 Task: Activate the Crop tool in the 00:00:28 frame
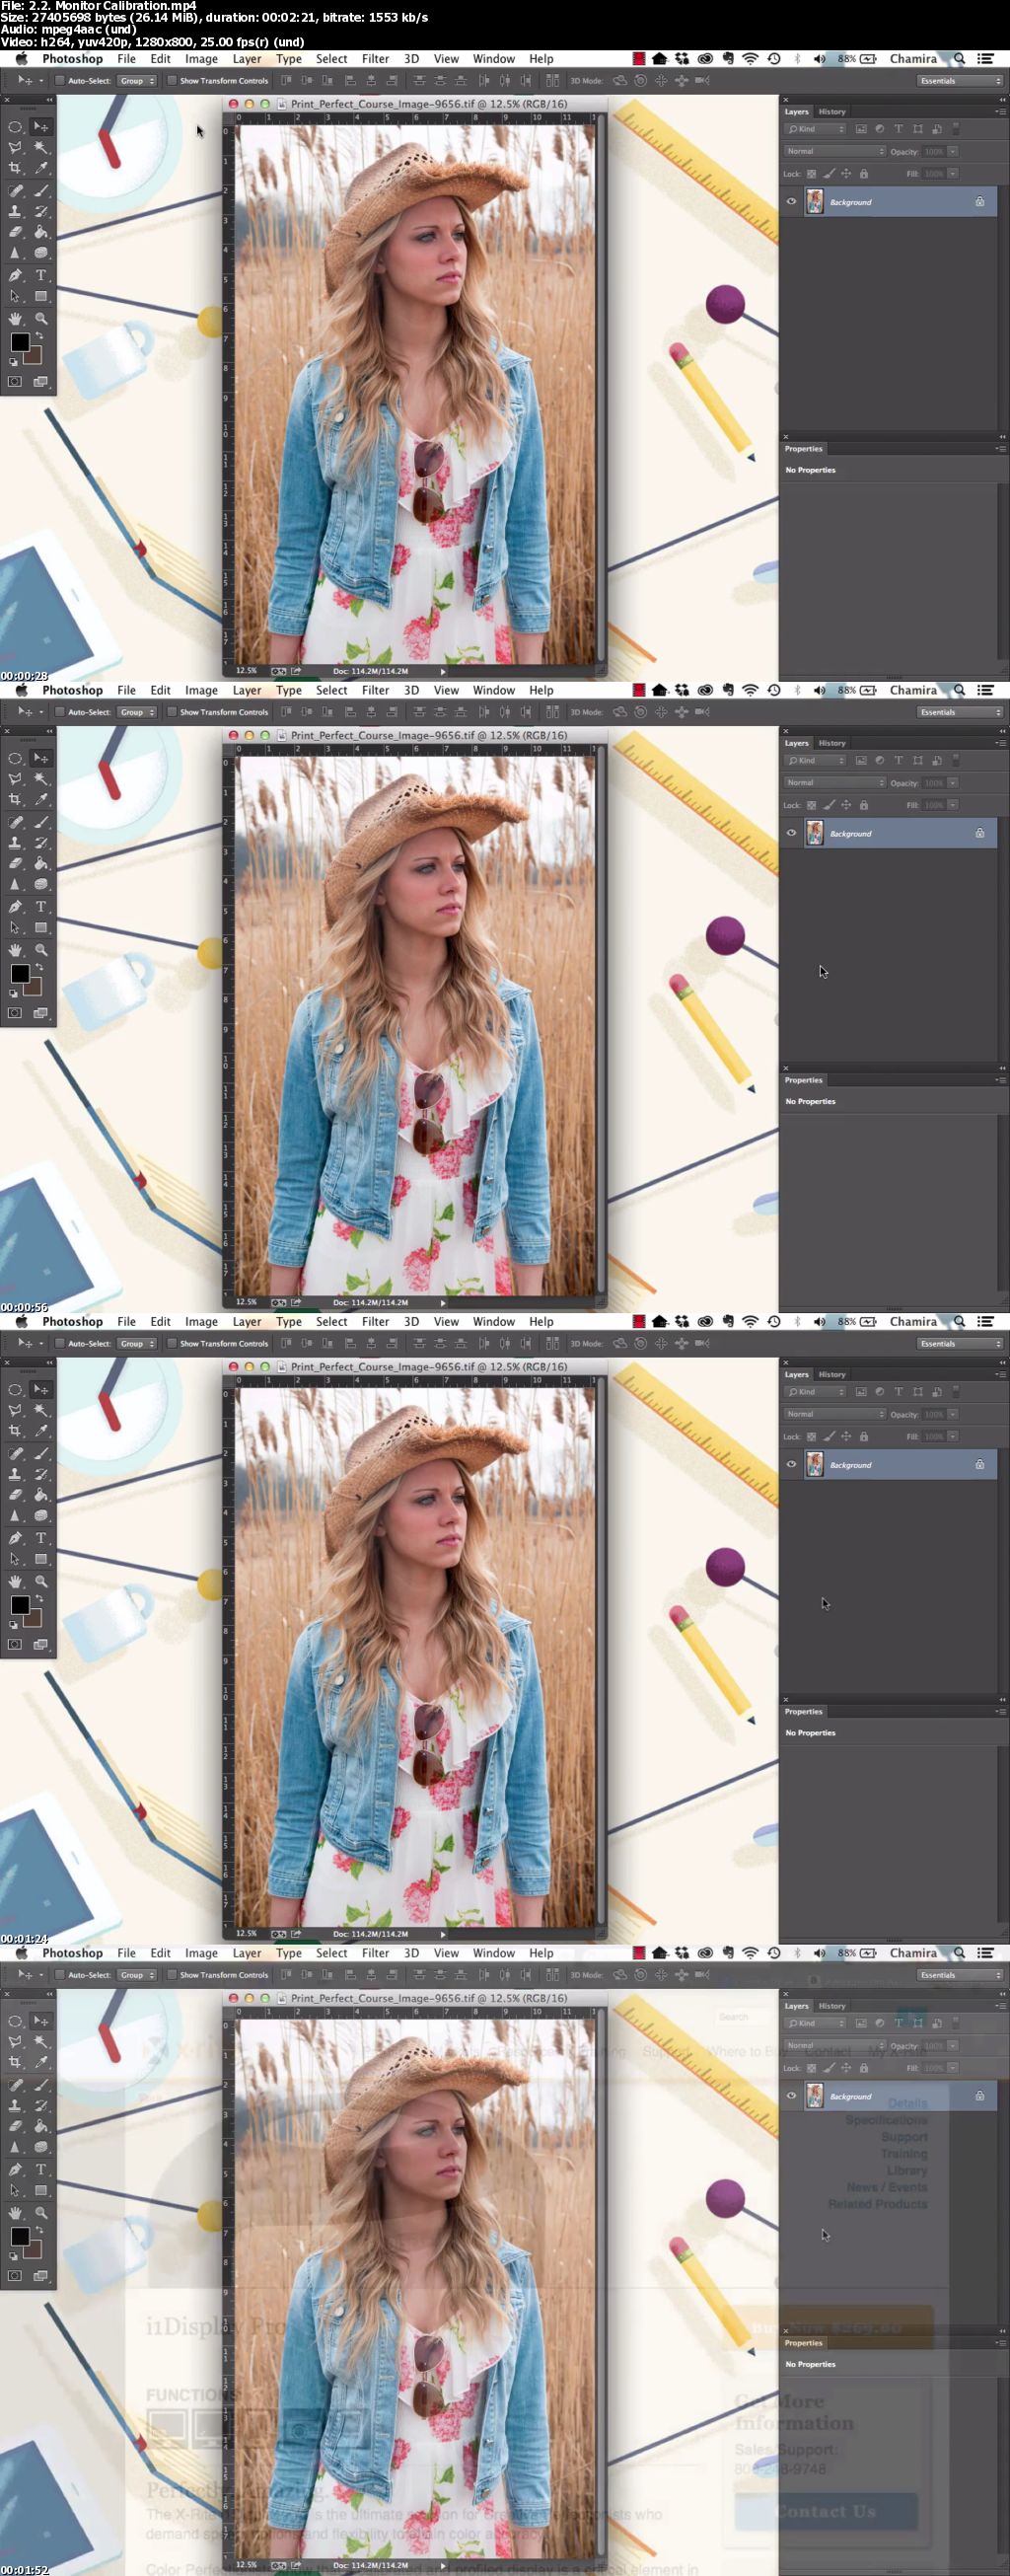[15, 169]
